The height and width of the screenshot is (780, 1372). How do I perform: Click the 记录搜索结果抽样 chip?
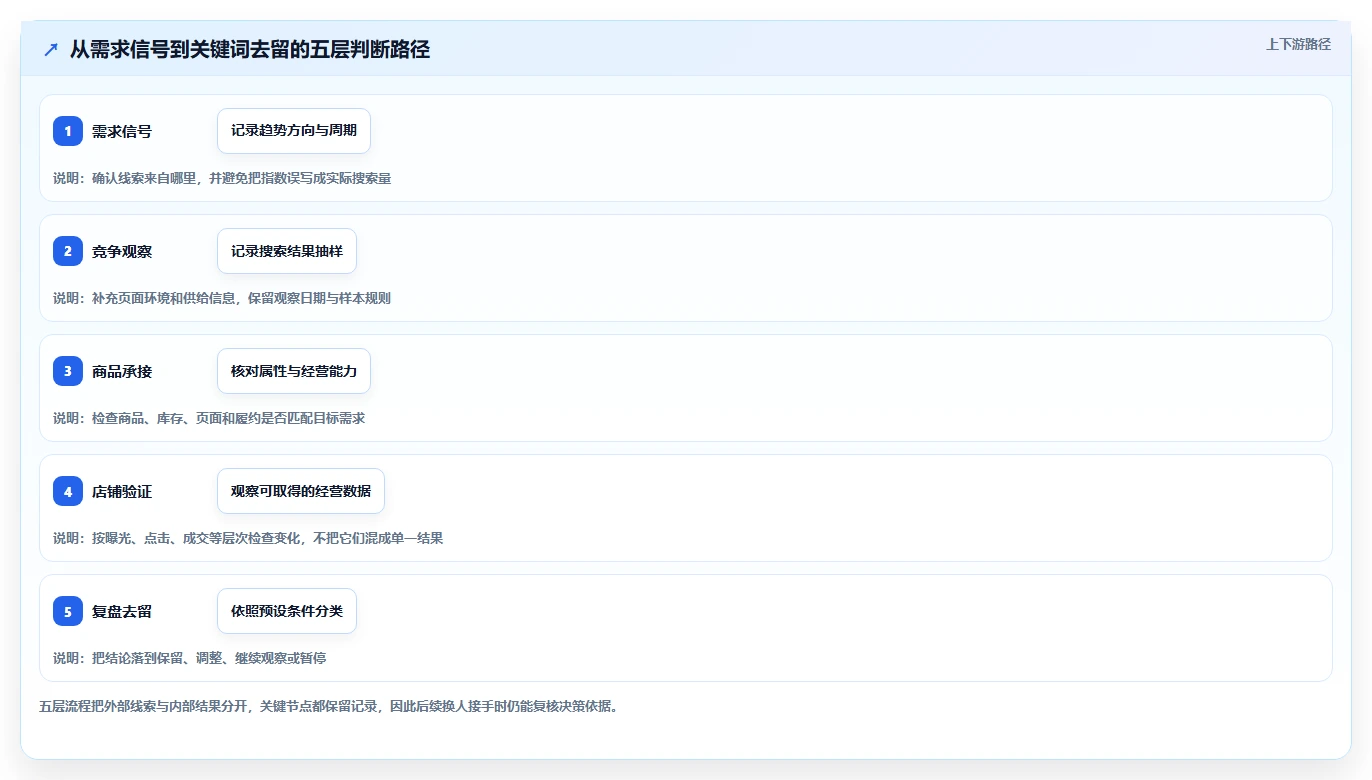pos(287,251)
